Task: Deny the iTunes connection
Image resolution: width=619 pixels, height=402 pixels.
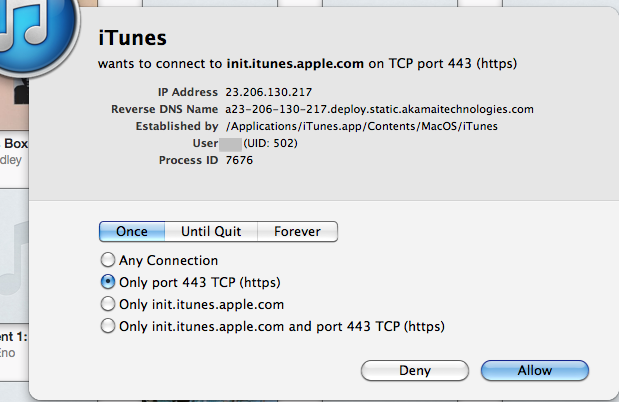Action: [x=415, y=370]
